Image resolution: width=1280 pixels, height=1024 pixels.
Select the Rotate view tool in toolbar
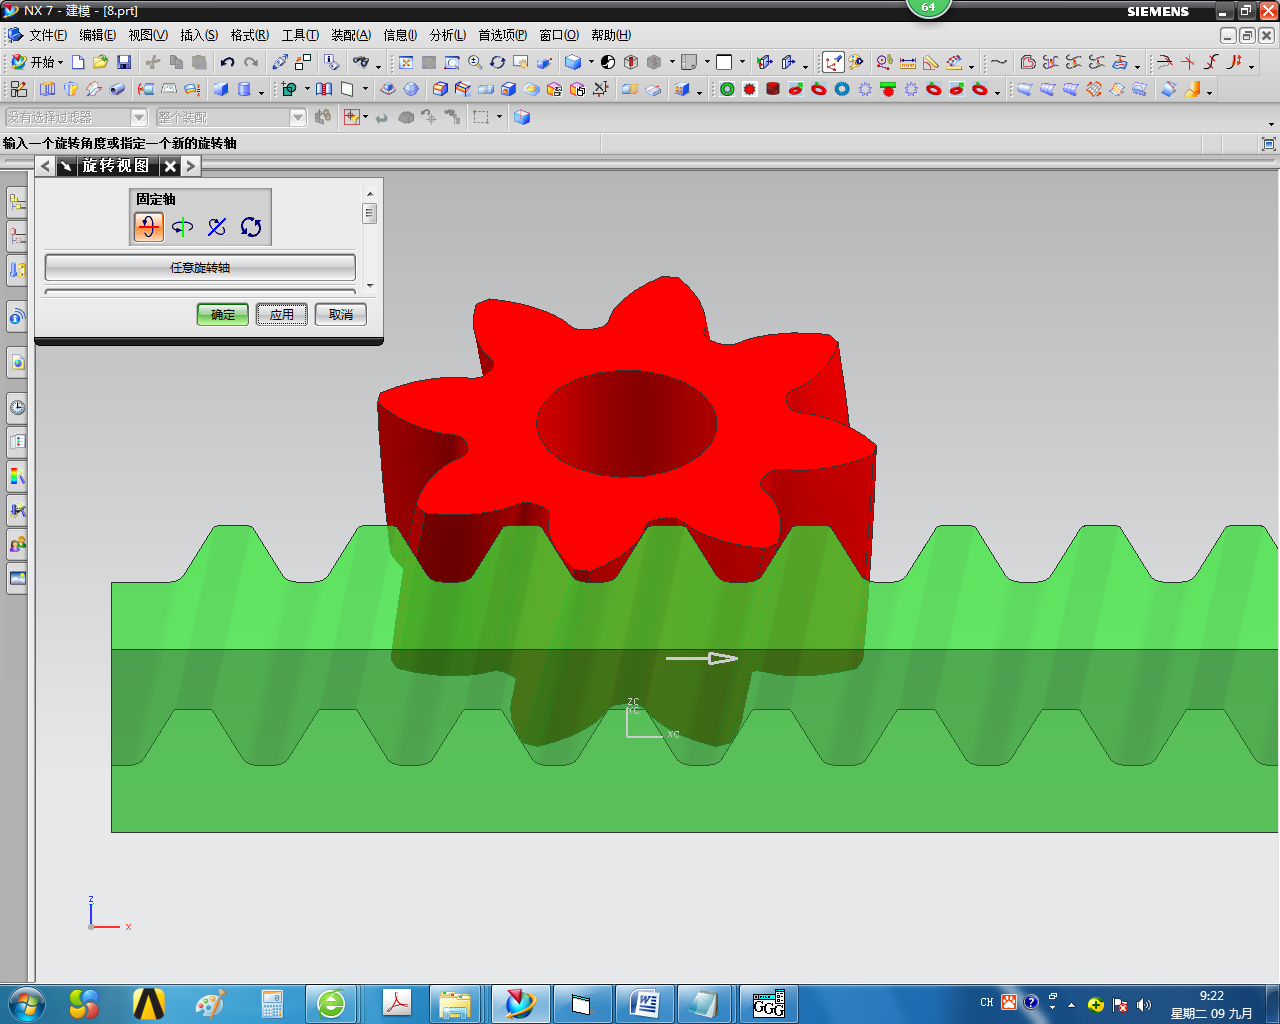[x=497, y=62]
